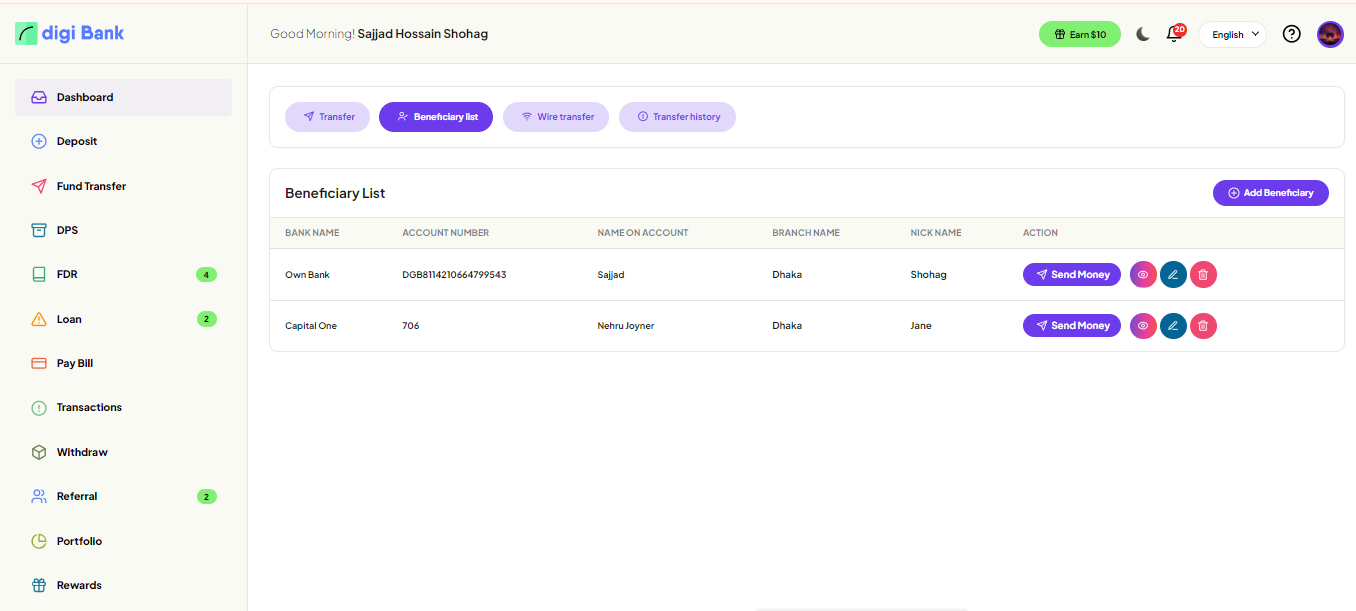Click the Add Beneficiary button
1356x611 pixels.
[x=1270, y=193]
